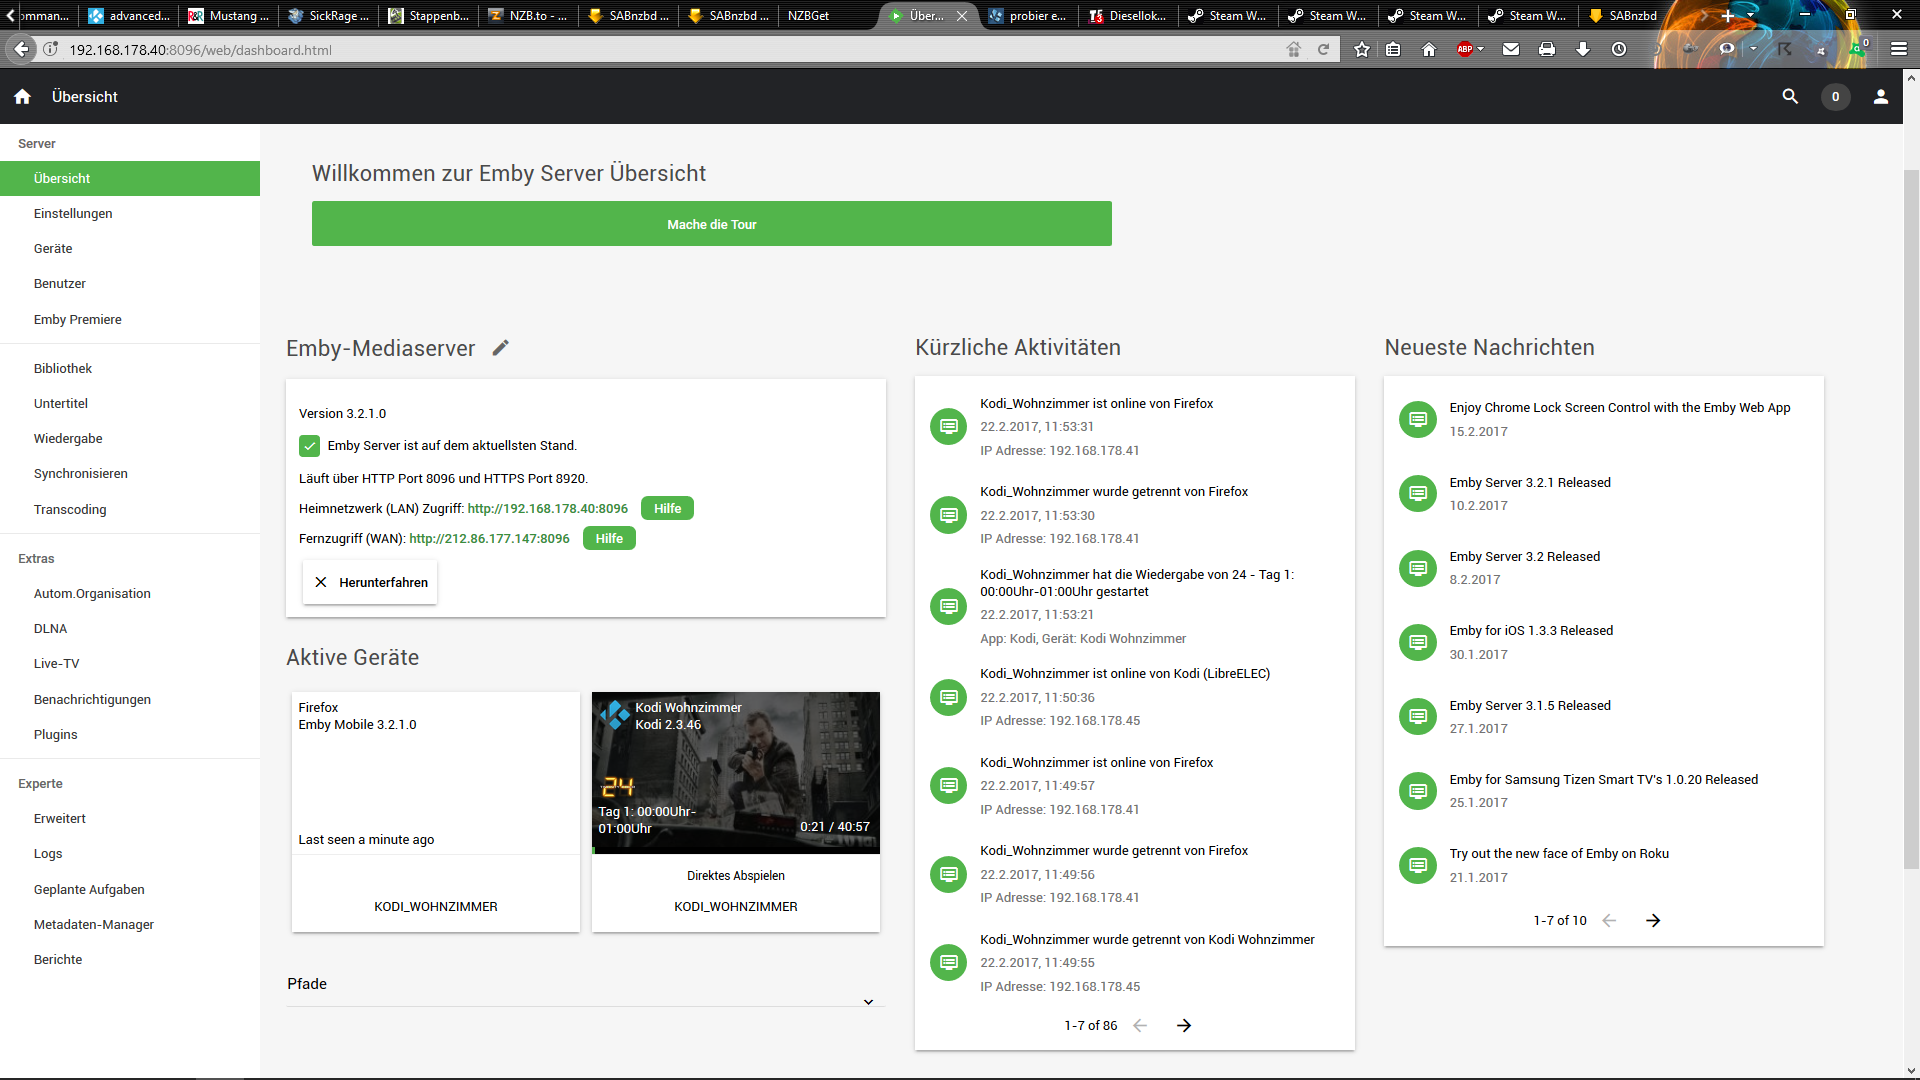Open a new browser tab with plus
The image size is (1920, 1080).
pyautogui.click(x=1727, y=16)
